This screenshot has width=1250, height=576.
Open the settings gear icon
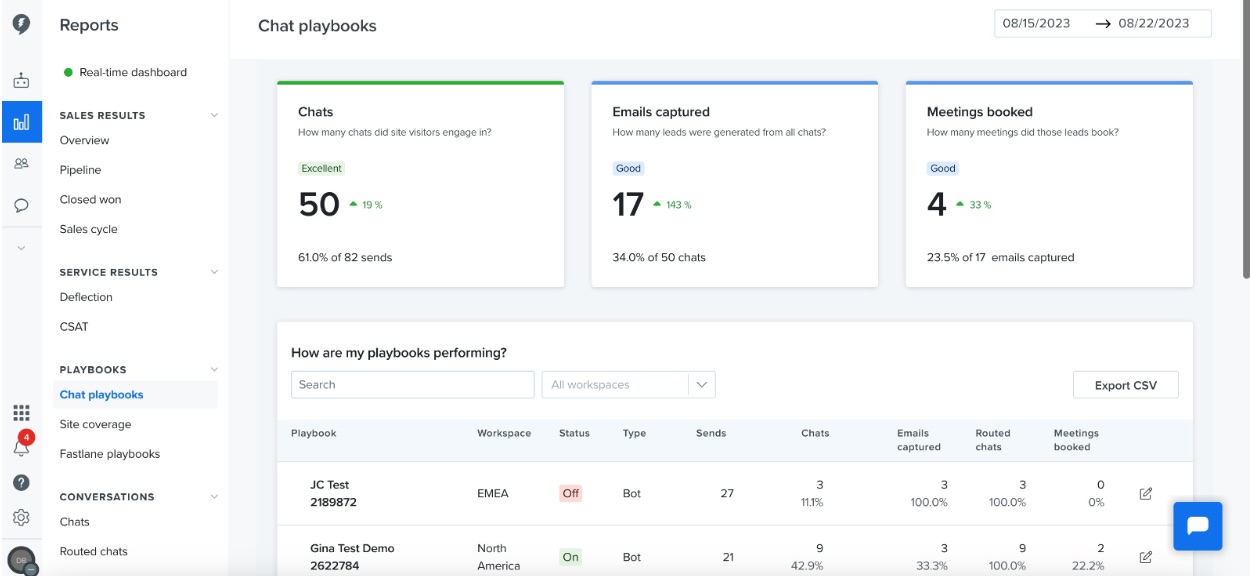[x=21, y=517]
